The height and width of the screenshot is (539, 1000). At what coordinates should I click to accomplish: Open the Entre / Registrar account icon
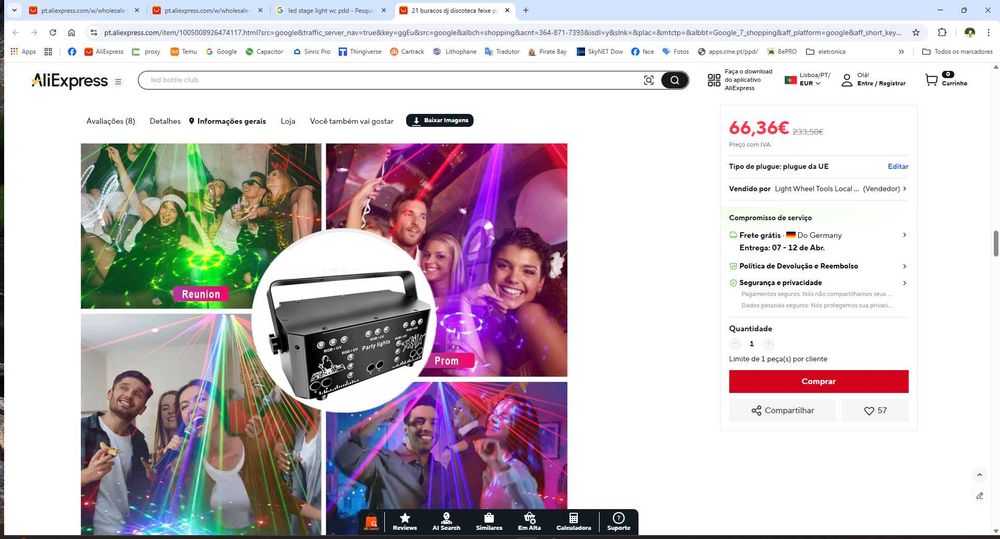pyautogui.click(x=846, y=80)
